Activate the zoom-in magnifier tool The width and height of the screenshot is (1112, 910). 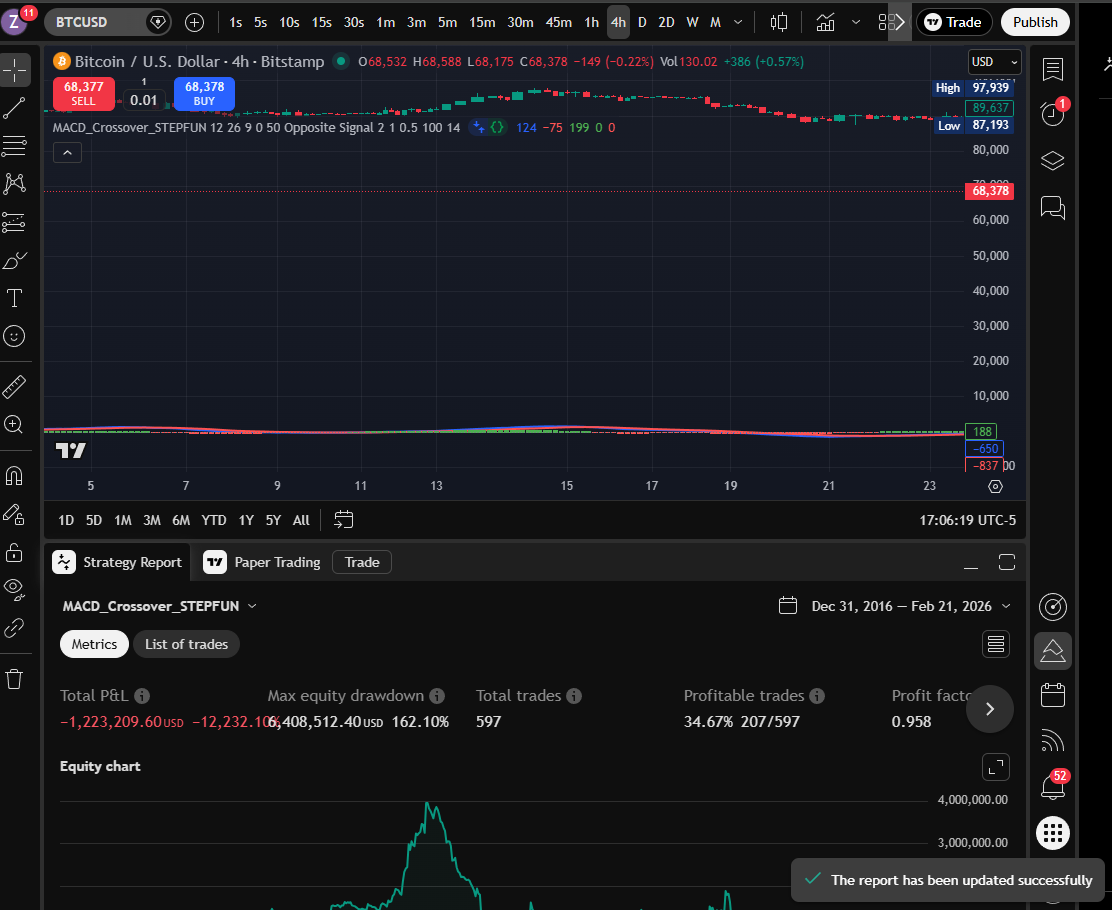coord(15,425)
